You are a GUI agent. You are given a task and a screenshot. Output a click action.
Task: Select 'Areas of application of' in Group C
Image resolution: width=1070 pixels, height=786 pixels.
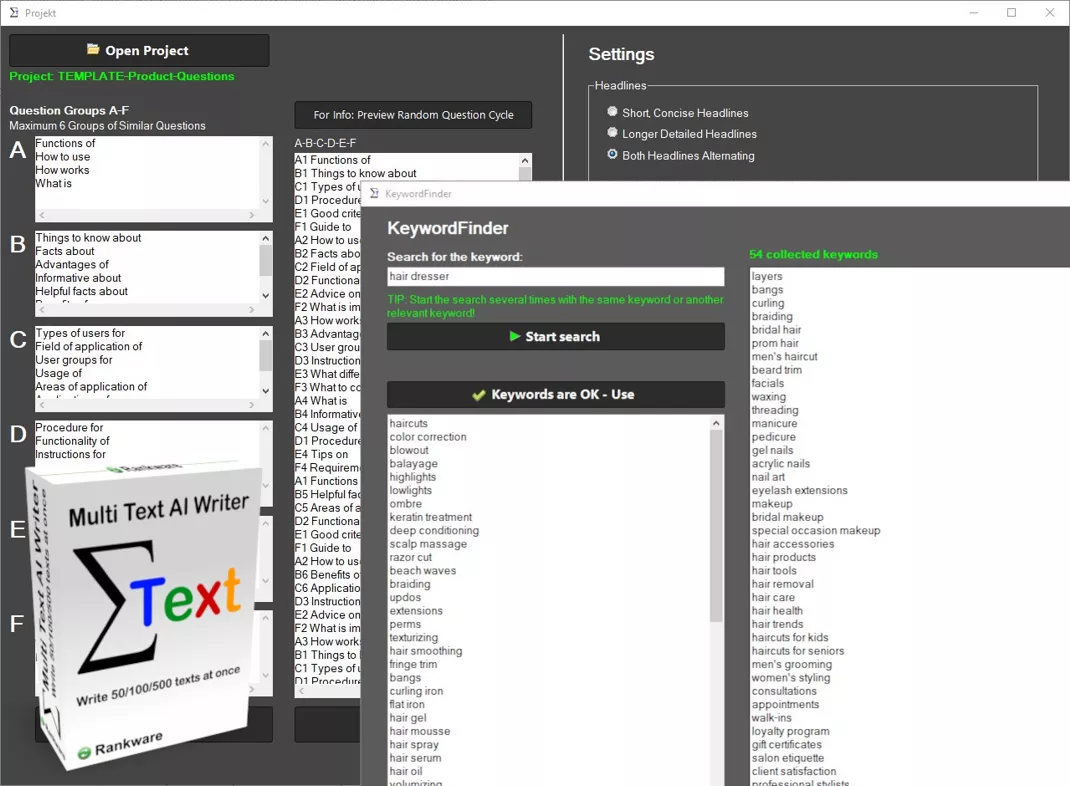[91, 386]
